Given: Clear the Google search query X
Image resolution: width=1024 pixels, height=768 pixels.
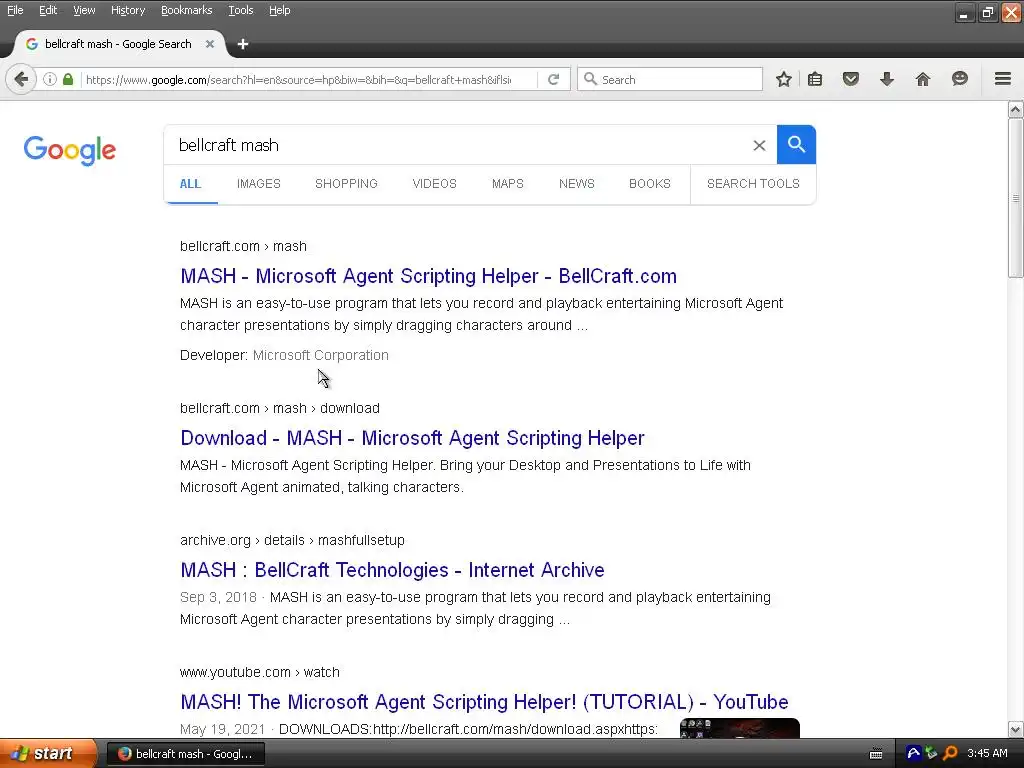Looking at the screenshot, I should coord(759,145).
